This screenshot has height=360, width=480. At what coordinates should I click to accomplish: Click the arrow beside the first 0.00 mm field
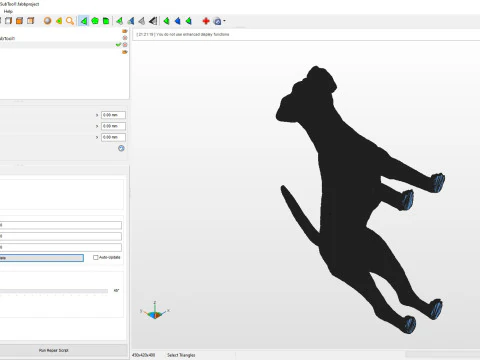[x=97, y=115]
